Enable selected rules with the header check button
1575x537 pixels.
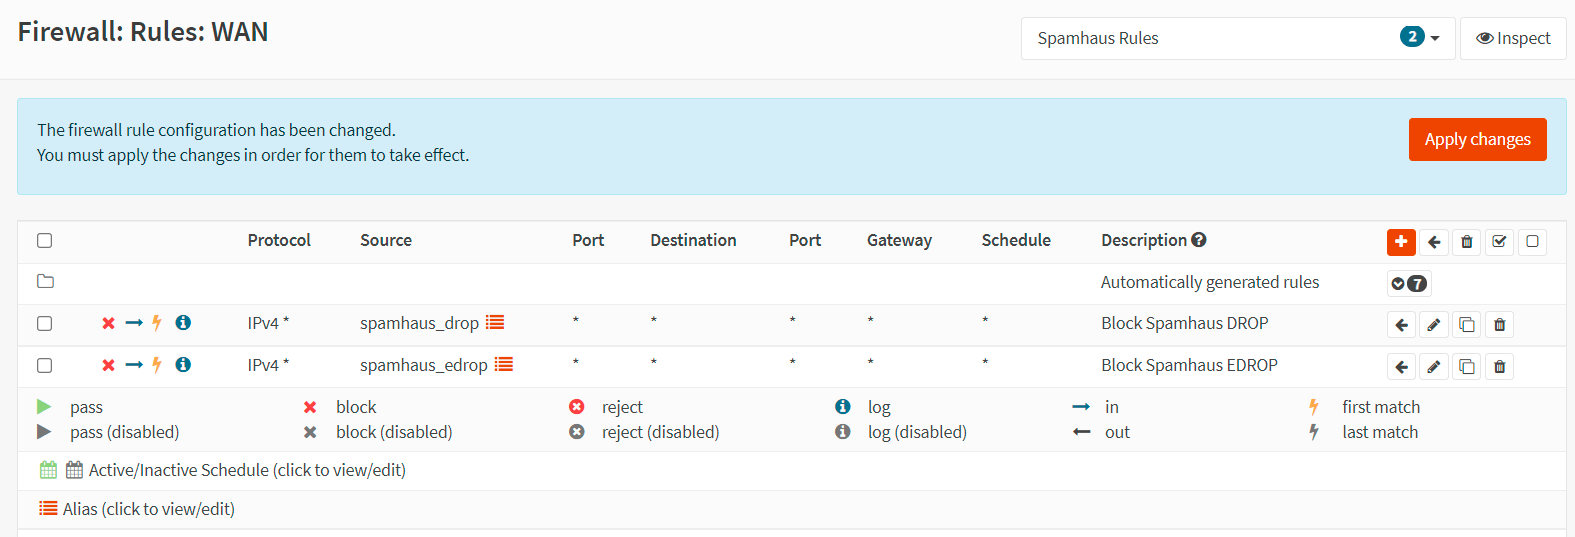(1499, 242)
